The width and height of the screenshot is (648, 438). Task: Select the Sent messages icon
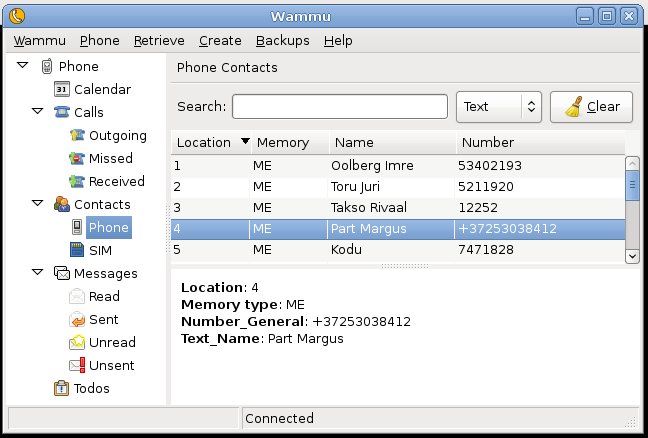pyautogui.click(x=77, y=320)
